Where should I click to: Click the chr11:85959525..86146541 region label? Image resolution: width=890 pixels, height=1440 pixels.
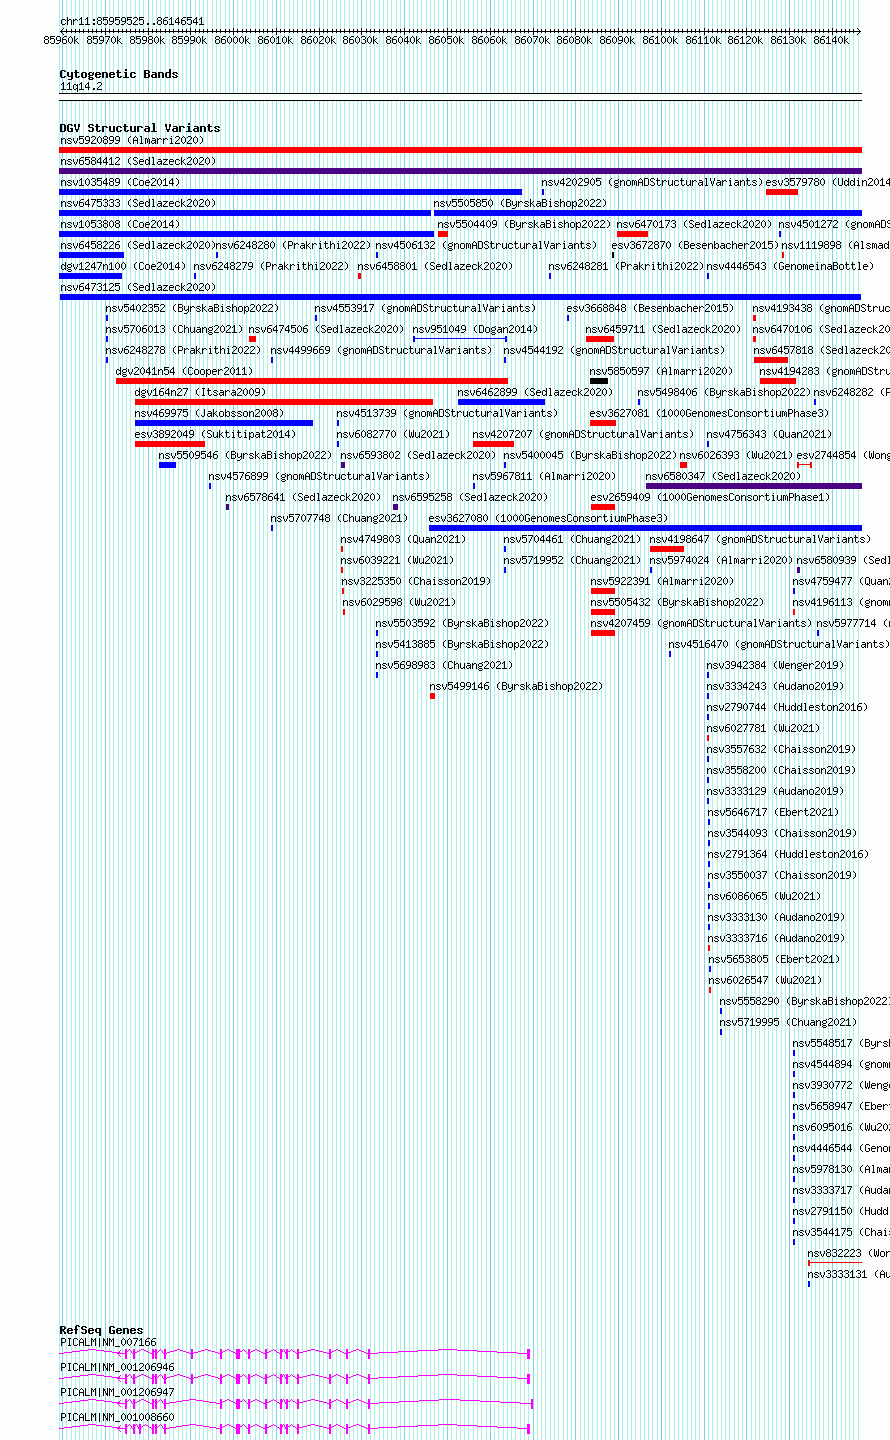point(132,21)
